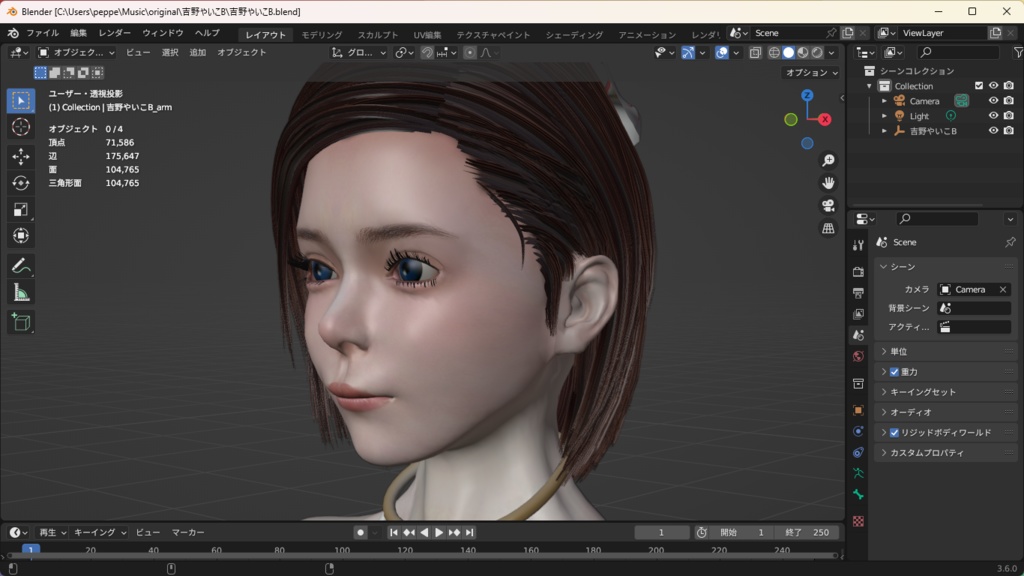
Task: Toggle camera view with the camera gizmo icon
Action: [x=828, y=206]
